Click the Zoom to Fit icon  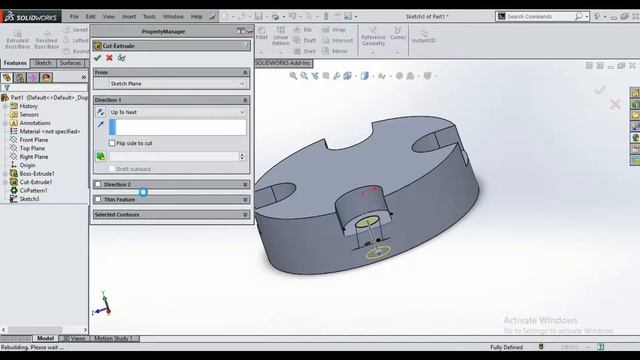click(x=293, y=76)
